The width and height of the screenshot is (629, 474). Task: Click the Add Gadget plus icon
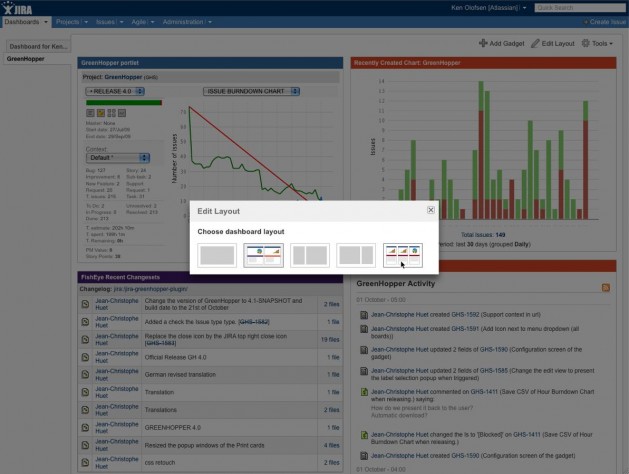coord(483,43)
